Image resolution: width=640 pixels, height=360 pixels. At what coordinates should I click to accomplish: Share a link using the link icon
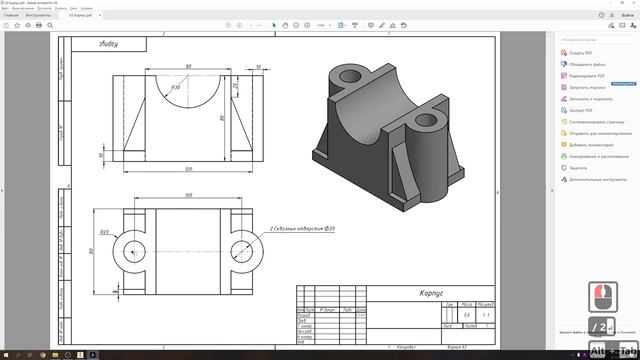point(611,25)
